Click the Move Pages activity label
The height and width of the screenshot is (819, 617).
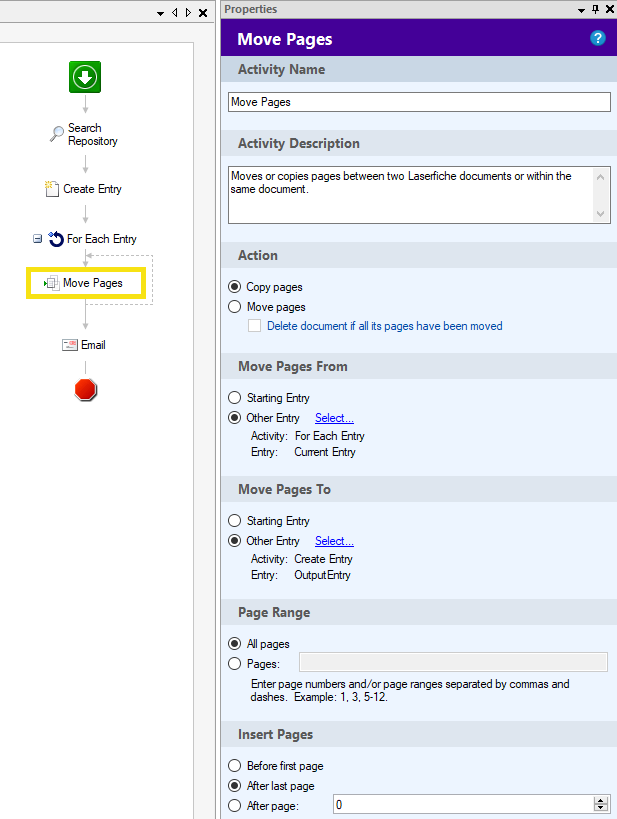click(x=92, y=283)
